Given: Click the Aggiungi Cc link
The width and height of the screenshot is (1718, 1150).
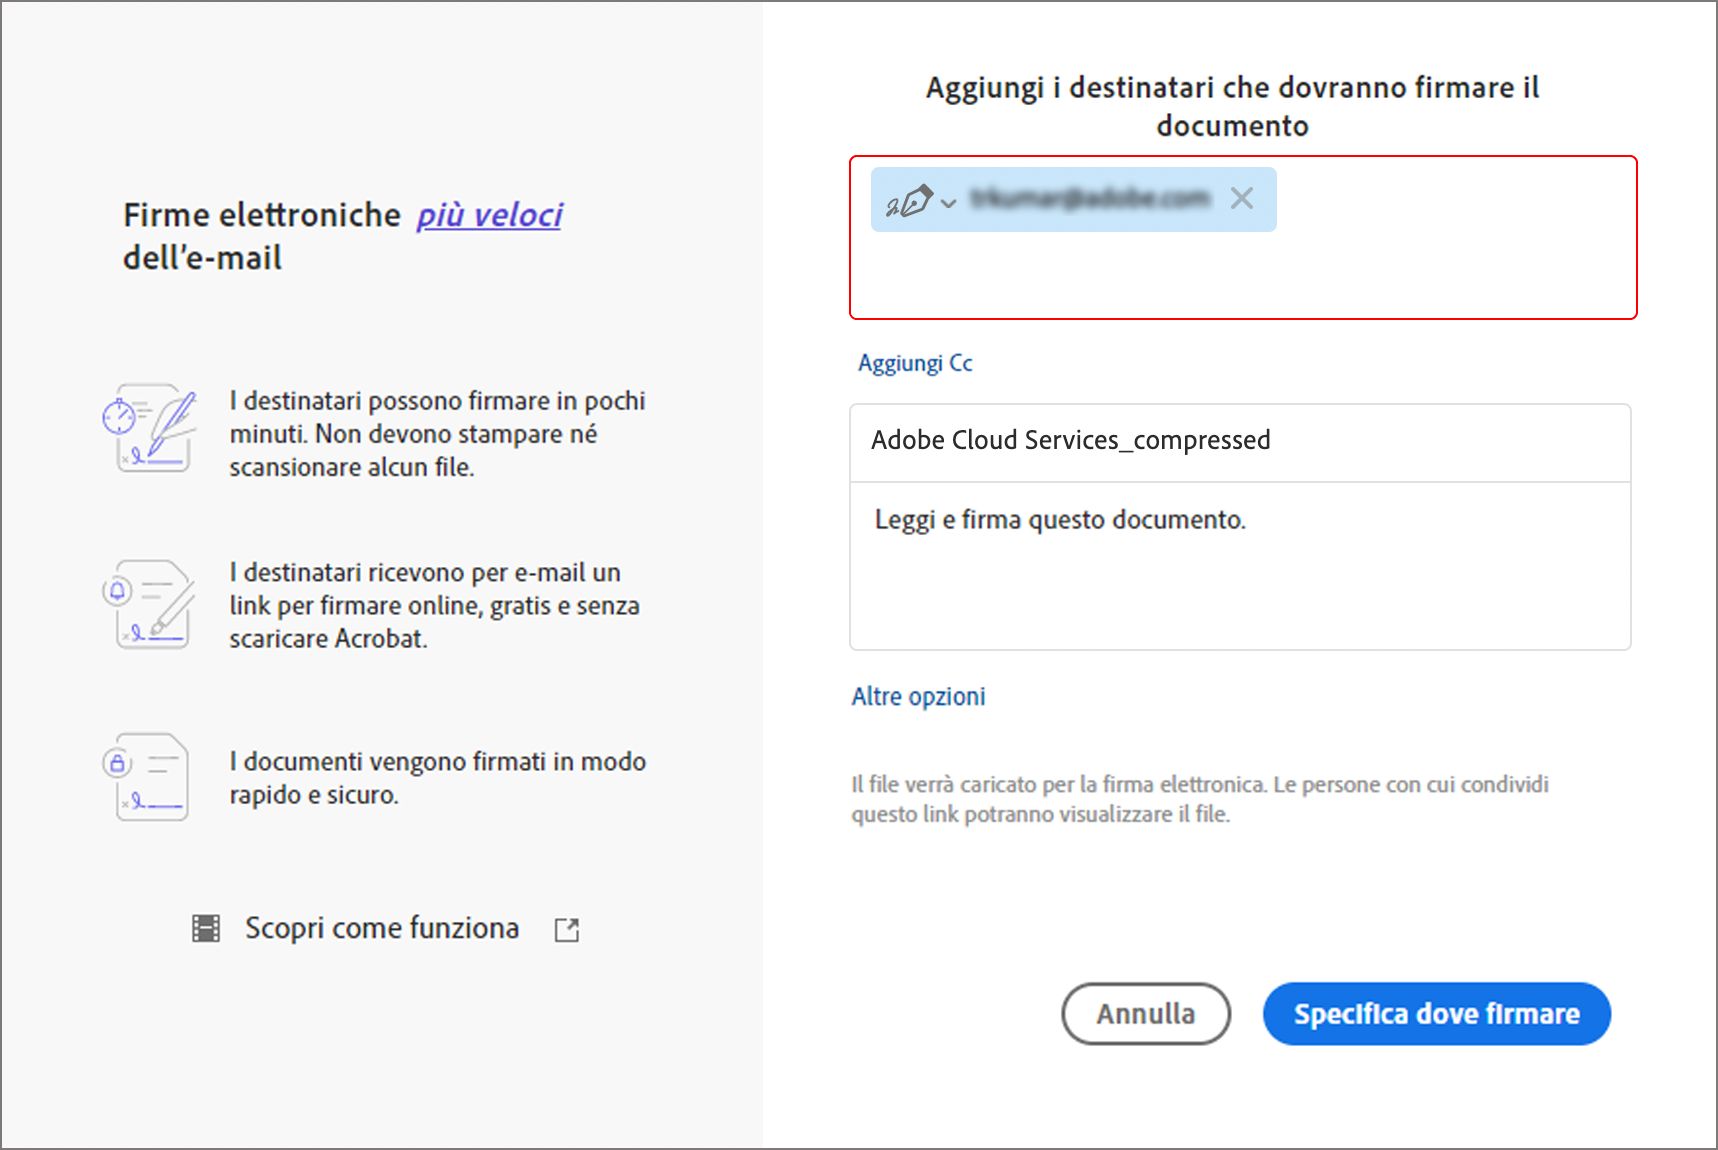Looking at the screenshot, I should pyautogui.click(x=914, y=363).
